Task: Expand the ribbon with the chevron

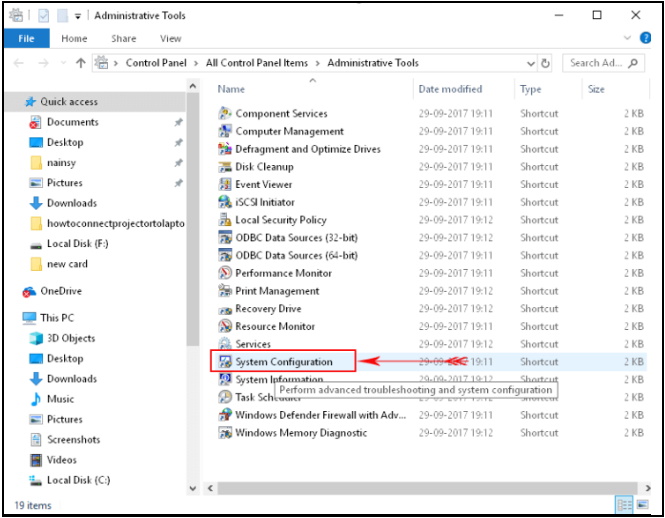Action: pos(627,38)
